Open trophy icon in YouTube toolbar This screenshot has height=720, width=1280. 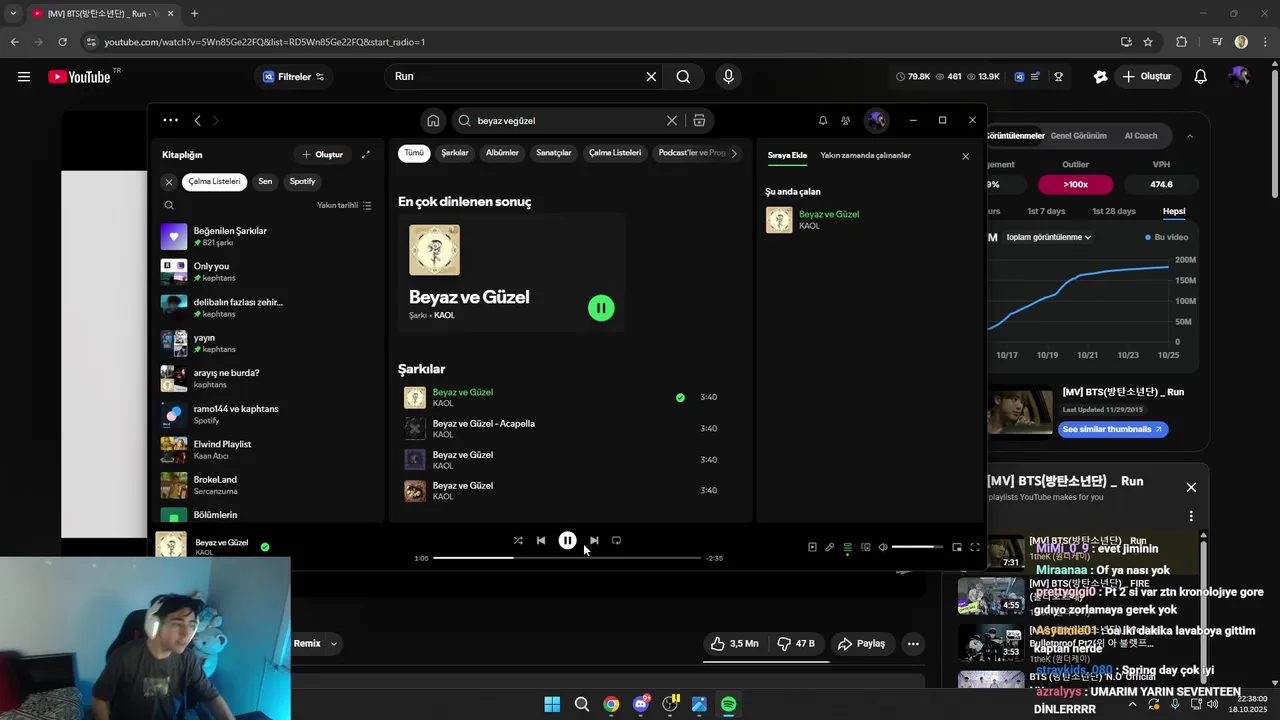1058,76
